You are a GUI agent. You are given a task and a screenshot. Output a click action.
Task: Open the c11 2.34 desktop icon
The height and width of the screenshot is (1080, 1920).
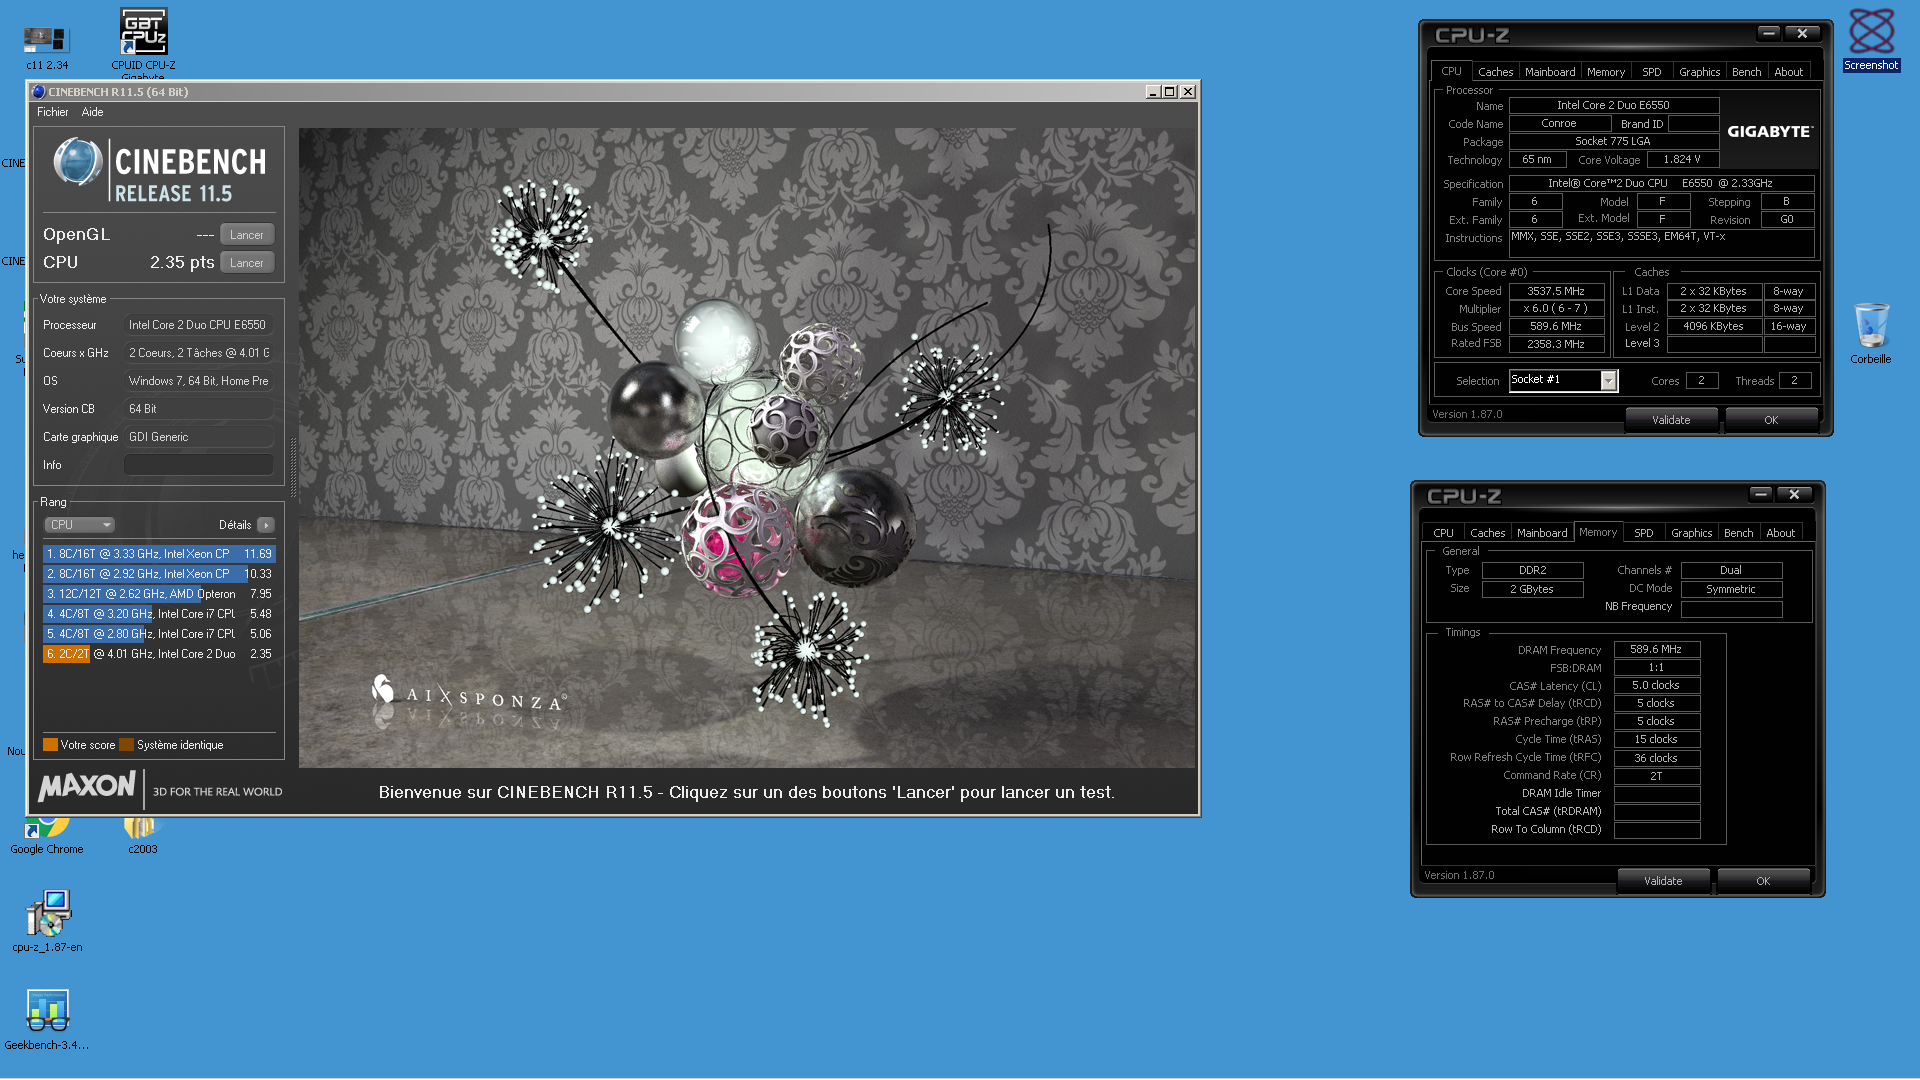point(46,47)
